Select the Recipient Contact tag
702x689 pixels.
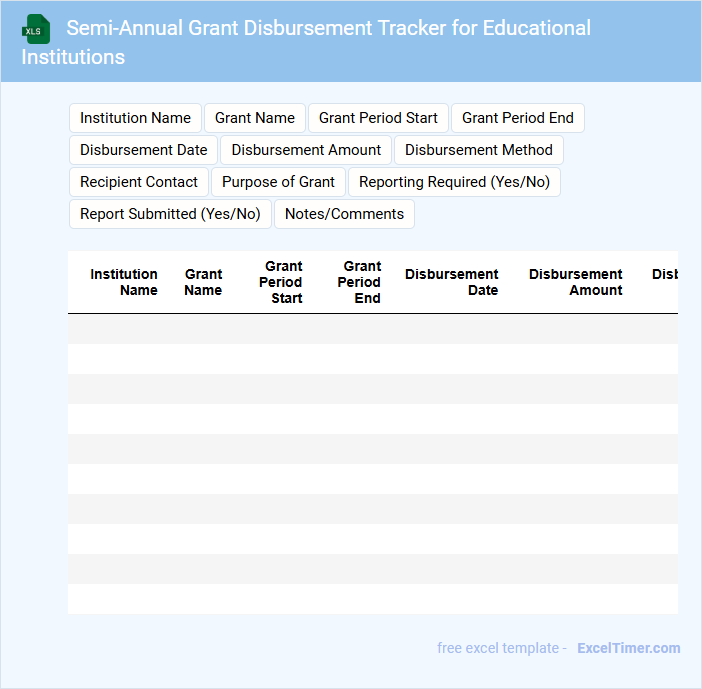pyautogui.click(x=139, y=182)
